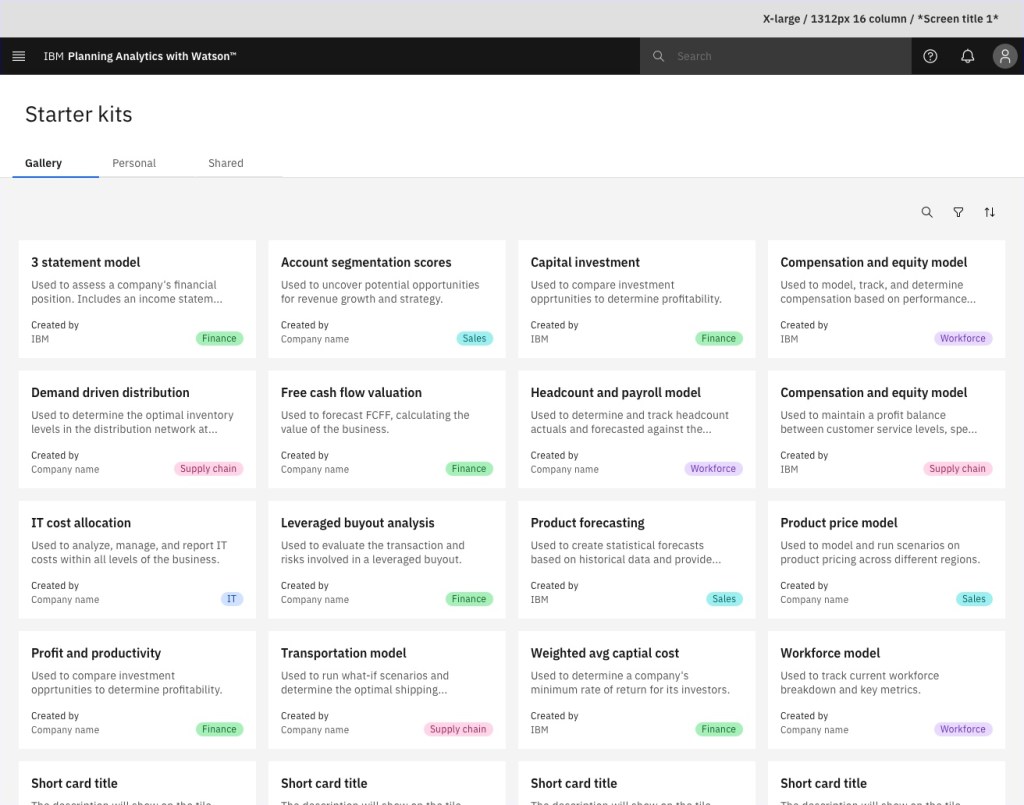
Task: Select the Gallery tab
Action: point(44,163)
